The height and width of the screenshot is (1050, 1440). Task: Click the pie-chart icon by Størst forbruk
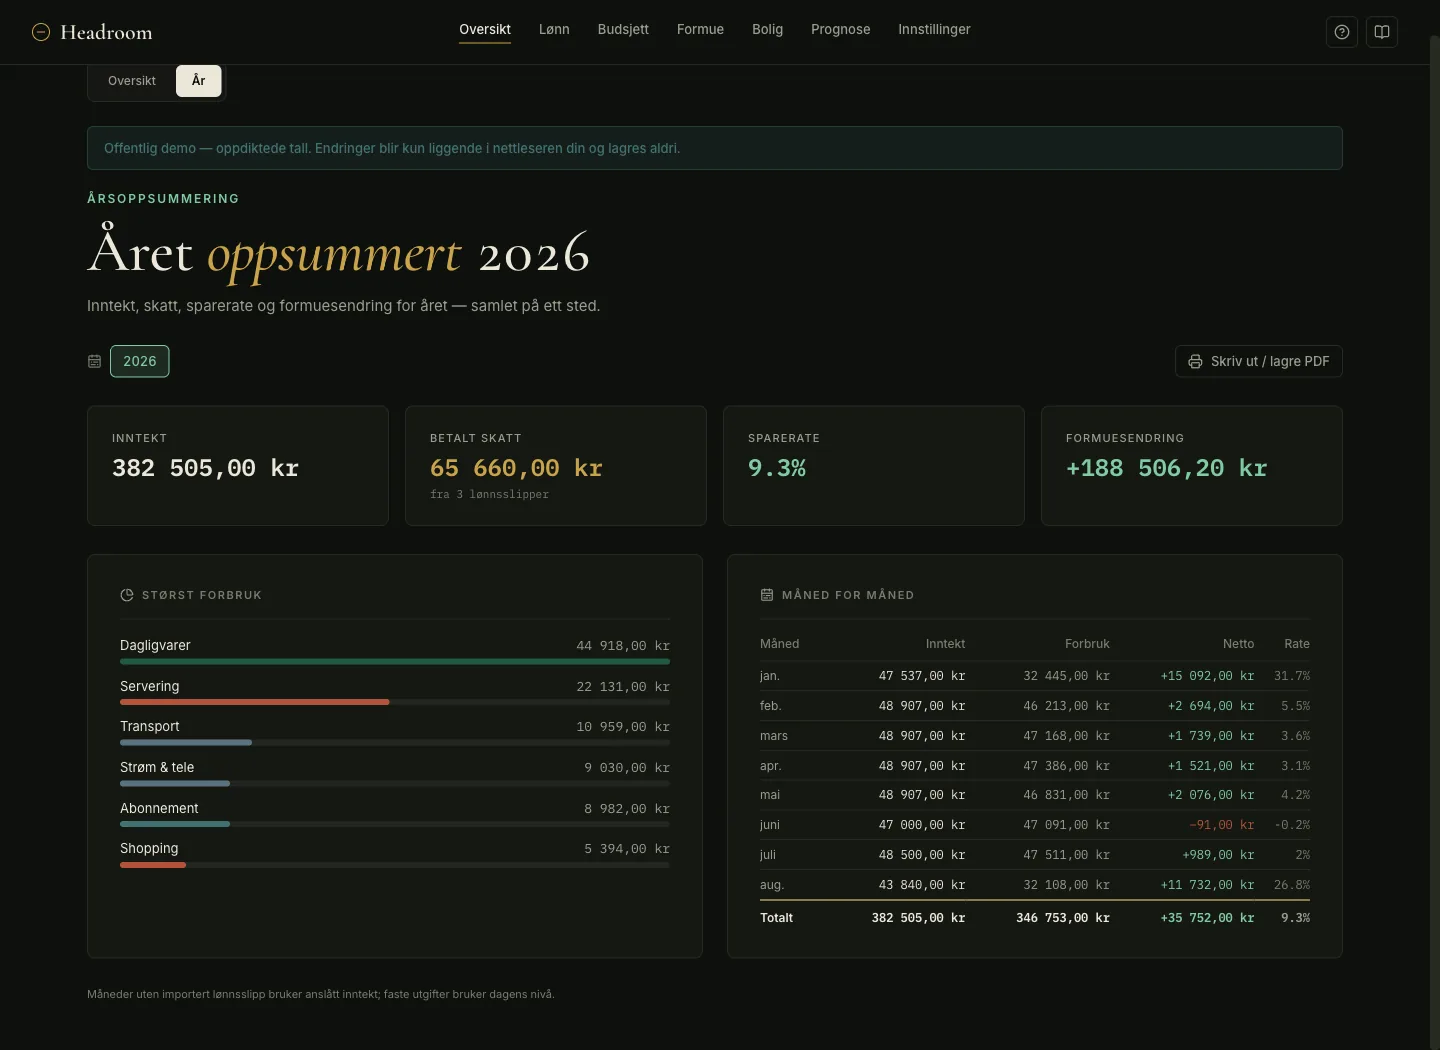[127, 595]
